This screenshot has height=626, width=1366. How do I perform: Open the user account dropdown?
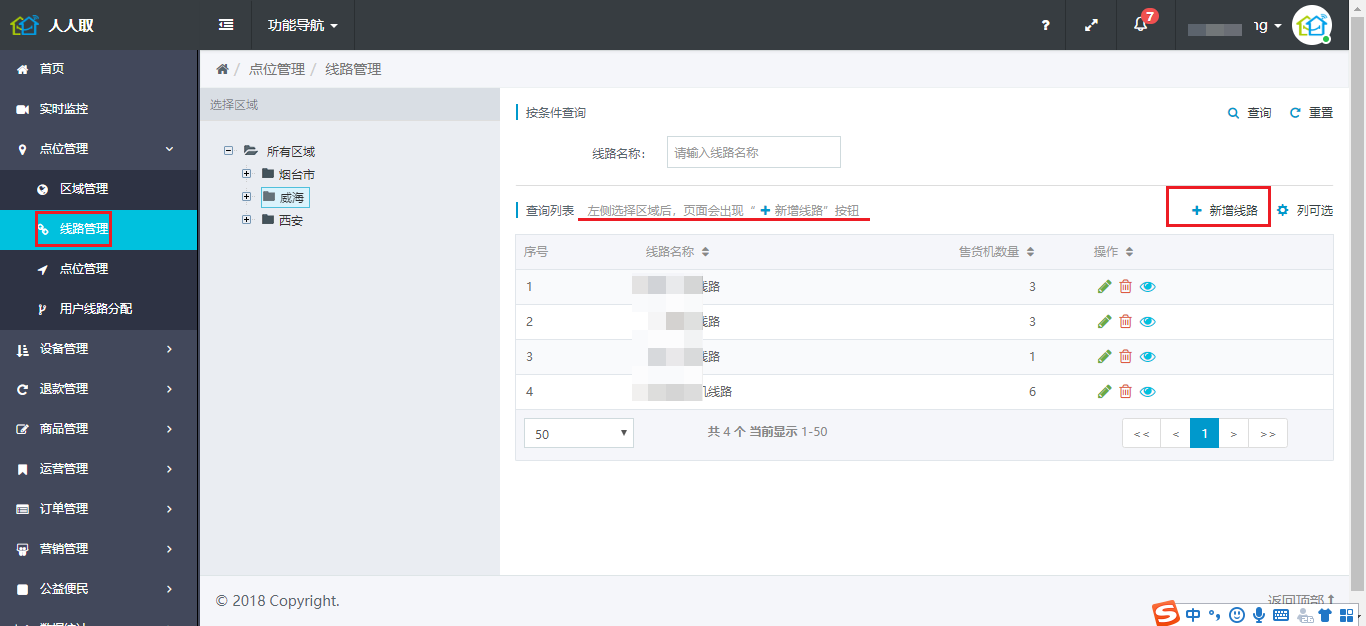click(1235, 25)
